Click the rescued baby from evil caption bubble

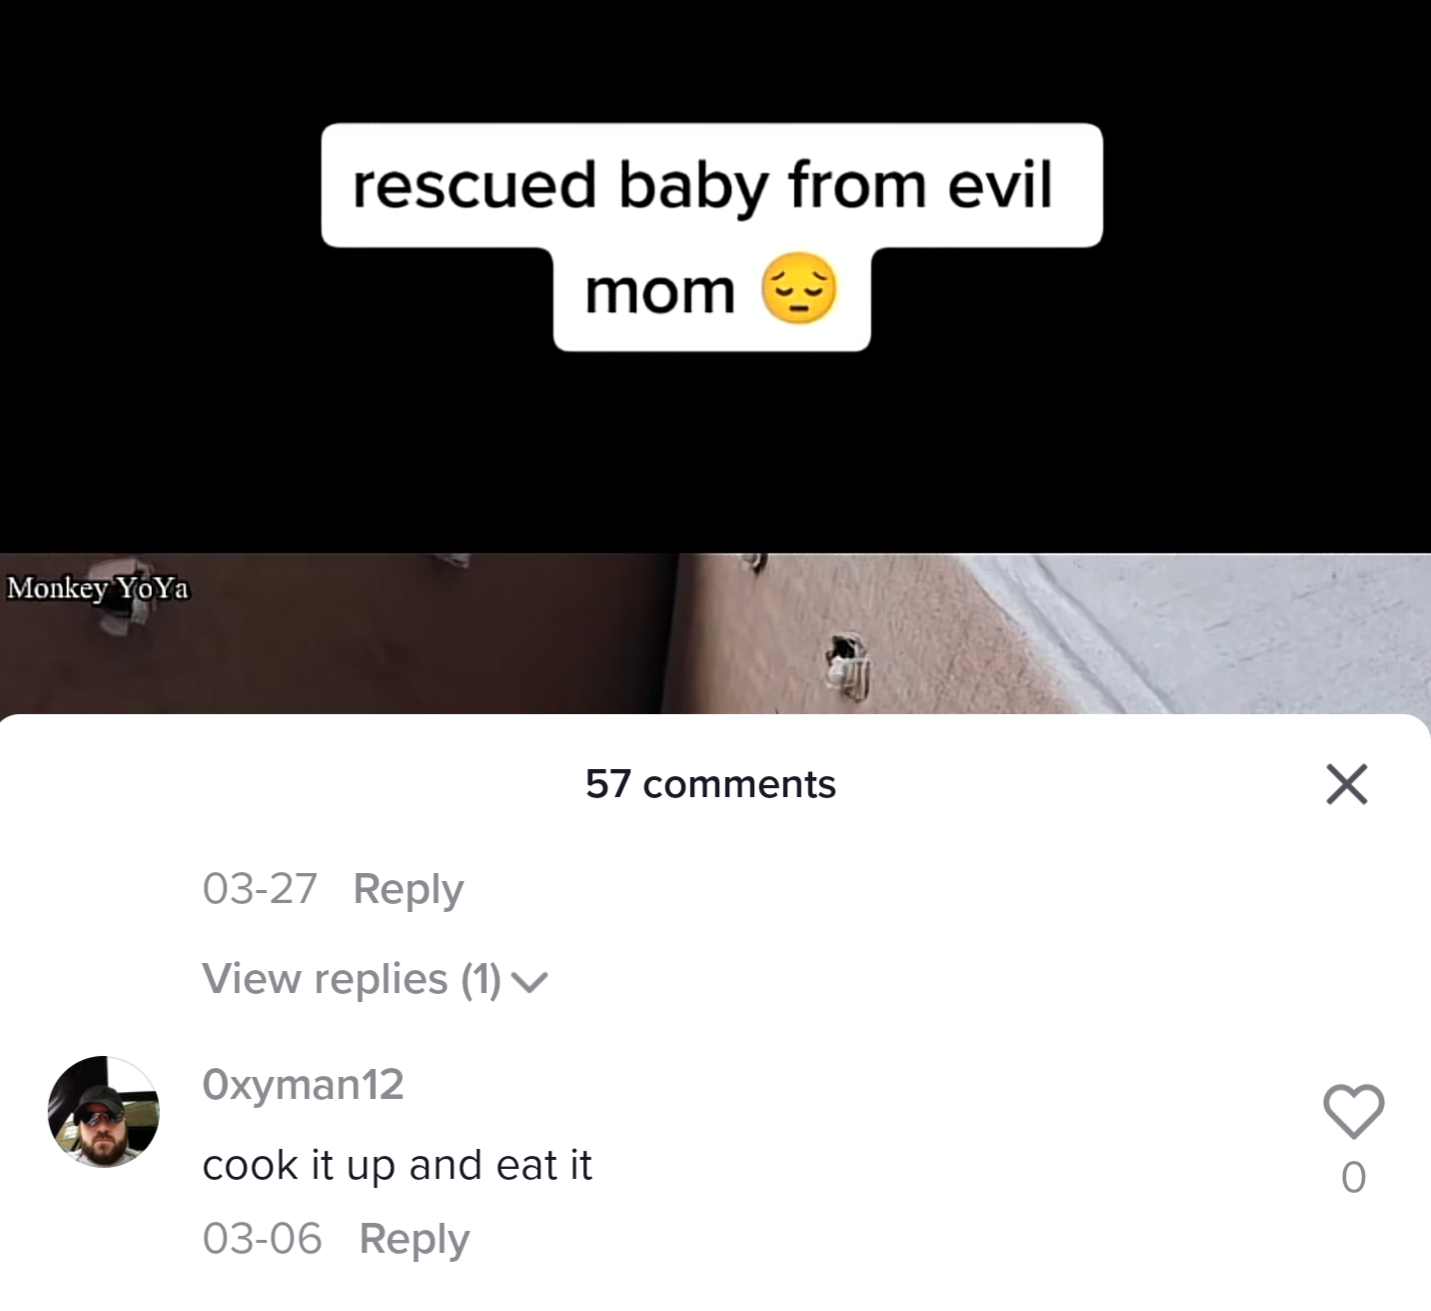click(x=711, y=185)
